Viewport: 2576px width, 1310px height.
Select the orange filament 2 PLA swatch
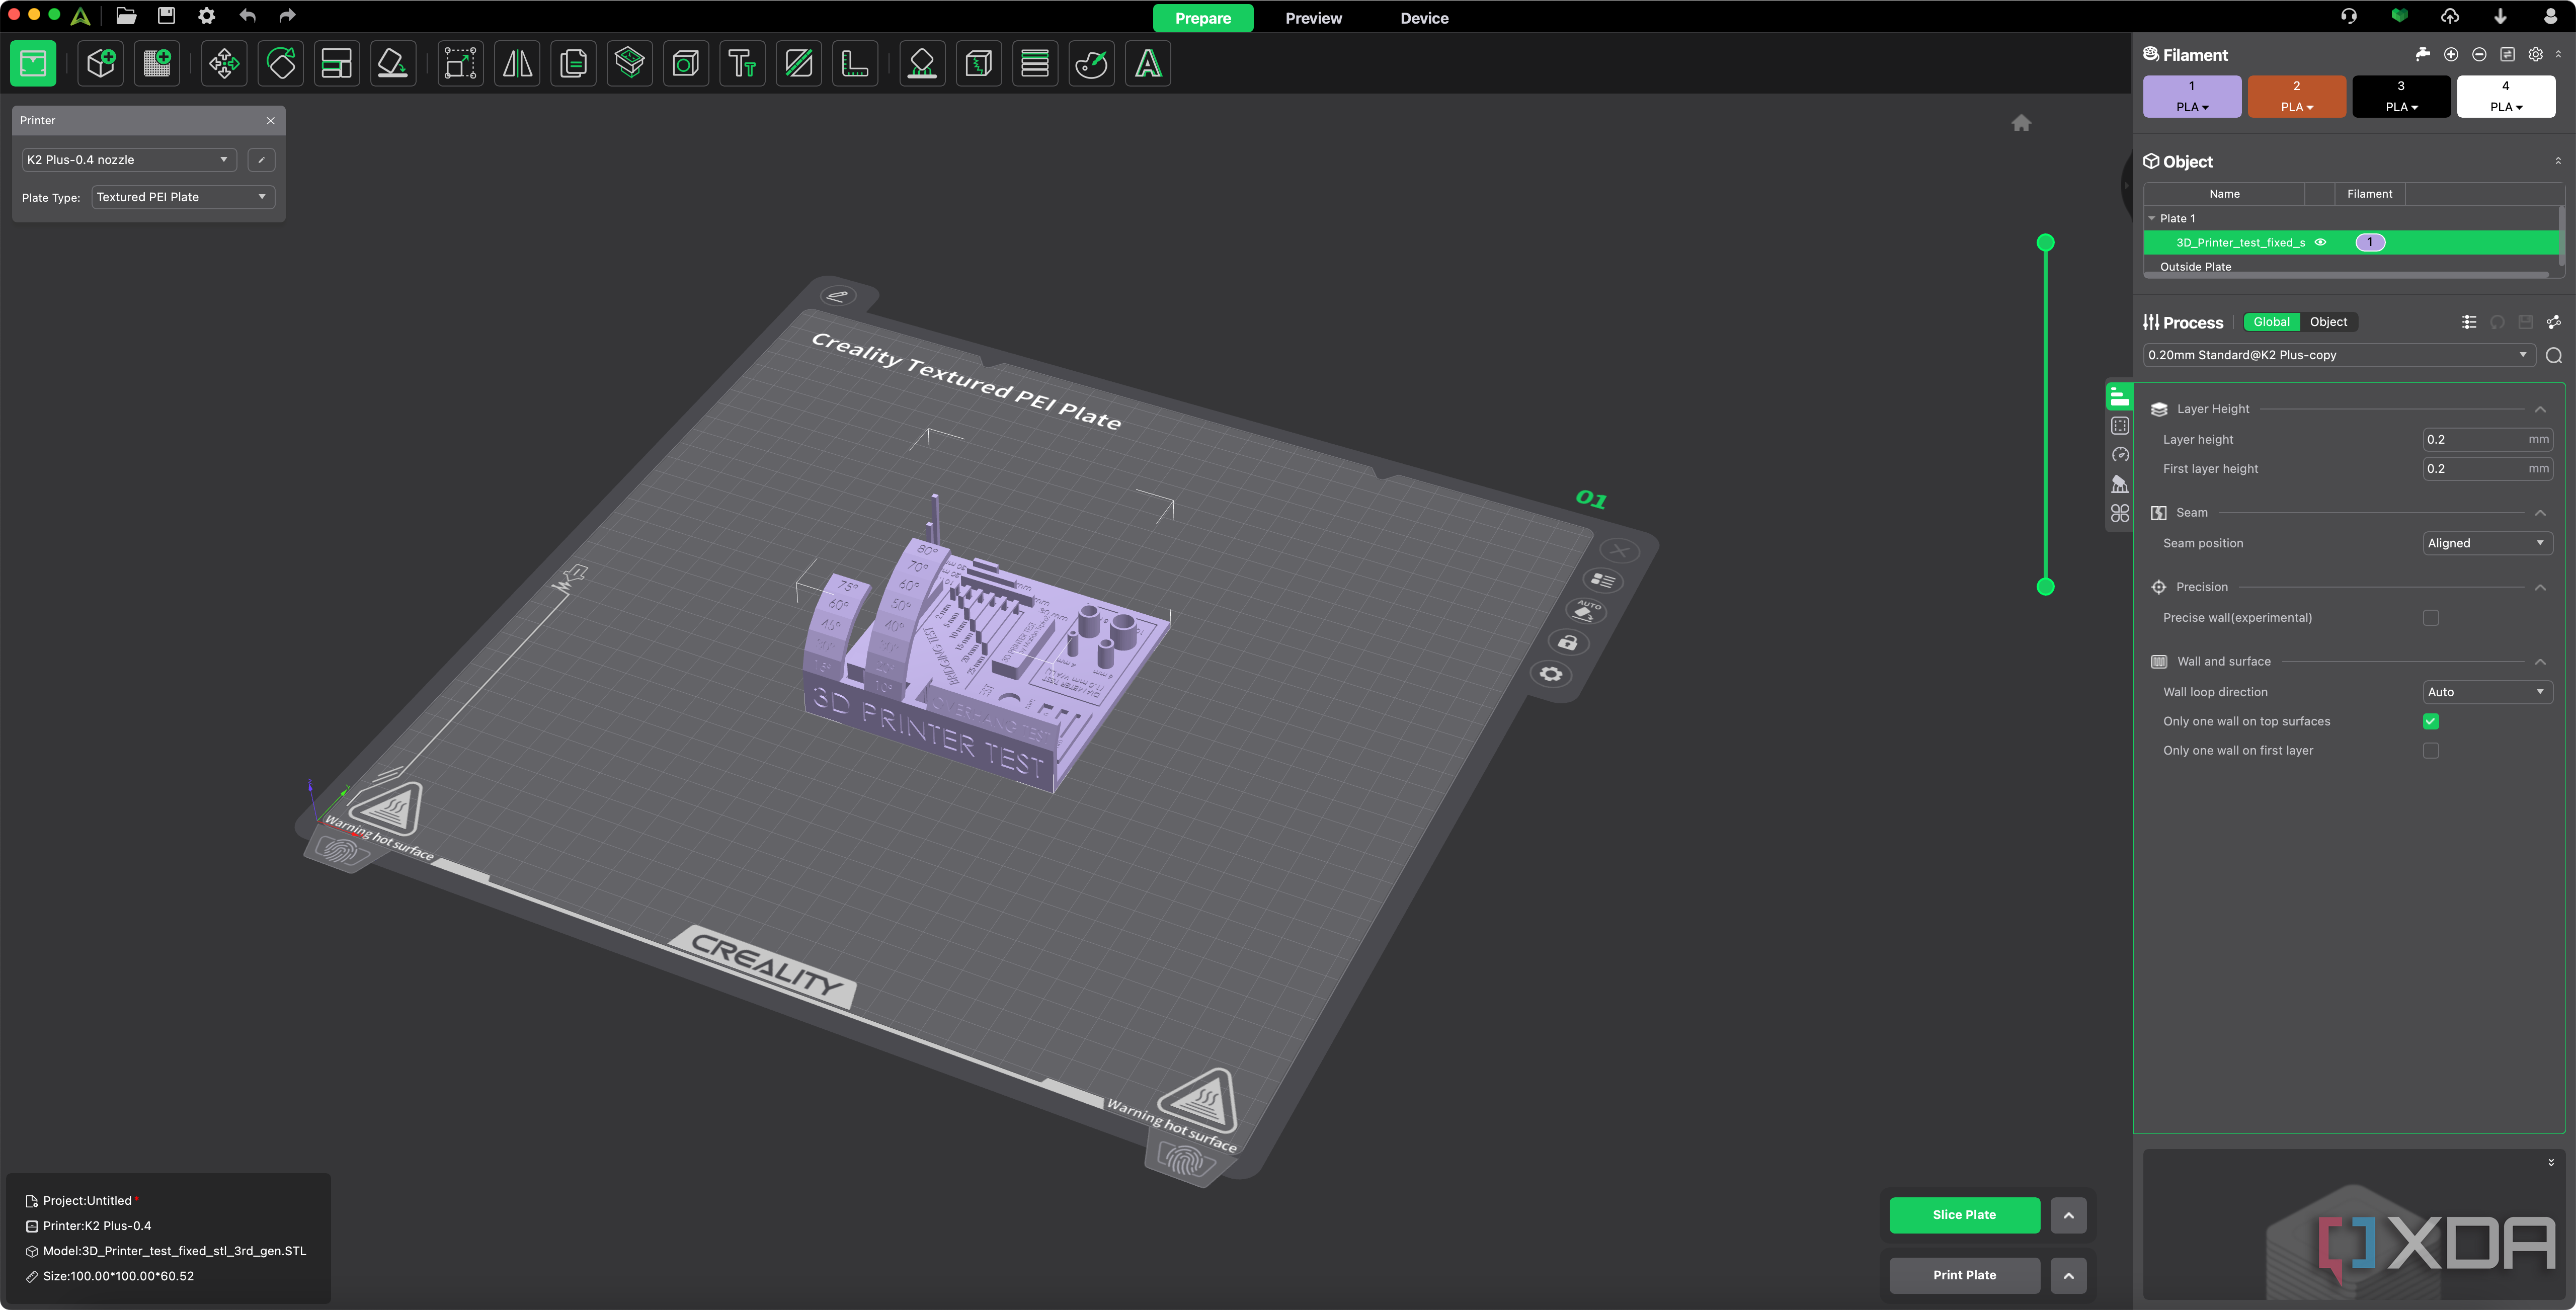tap(2296, 97)
